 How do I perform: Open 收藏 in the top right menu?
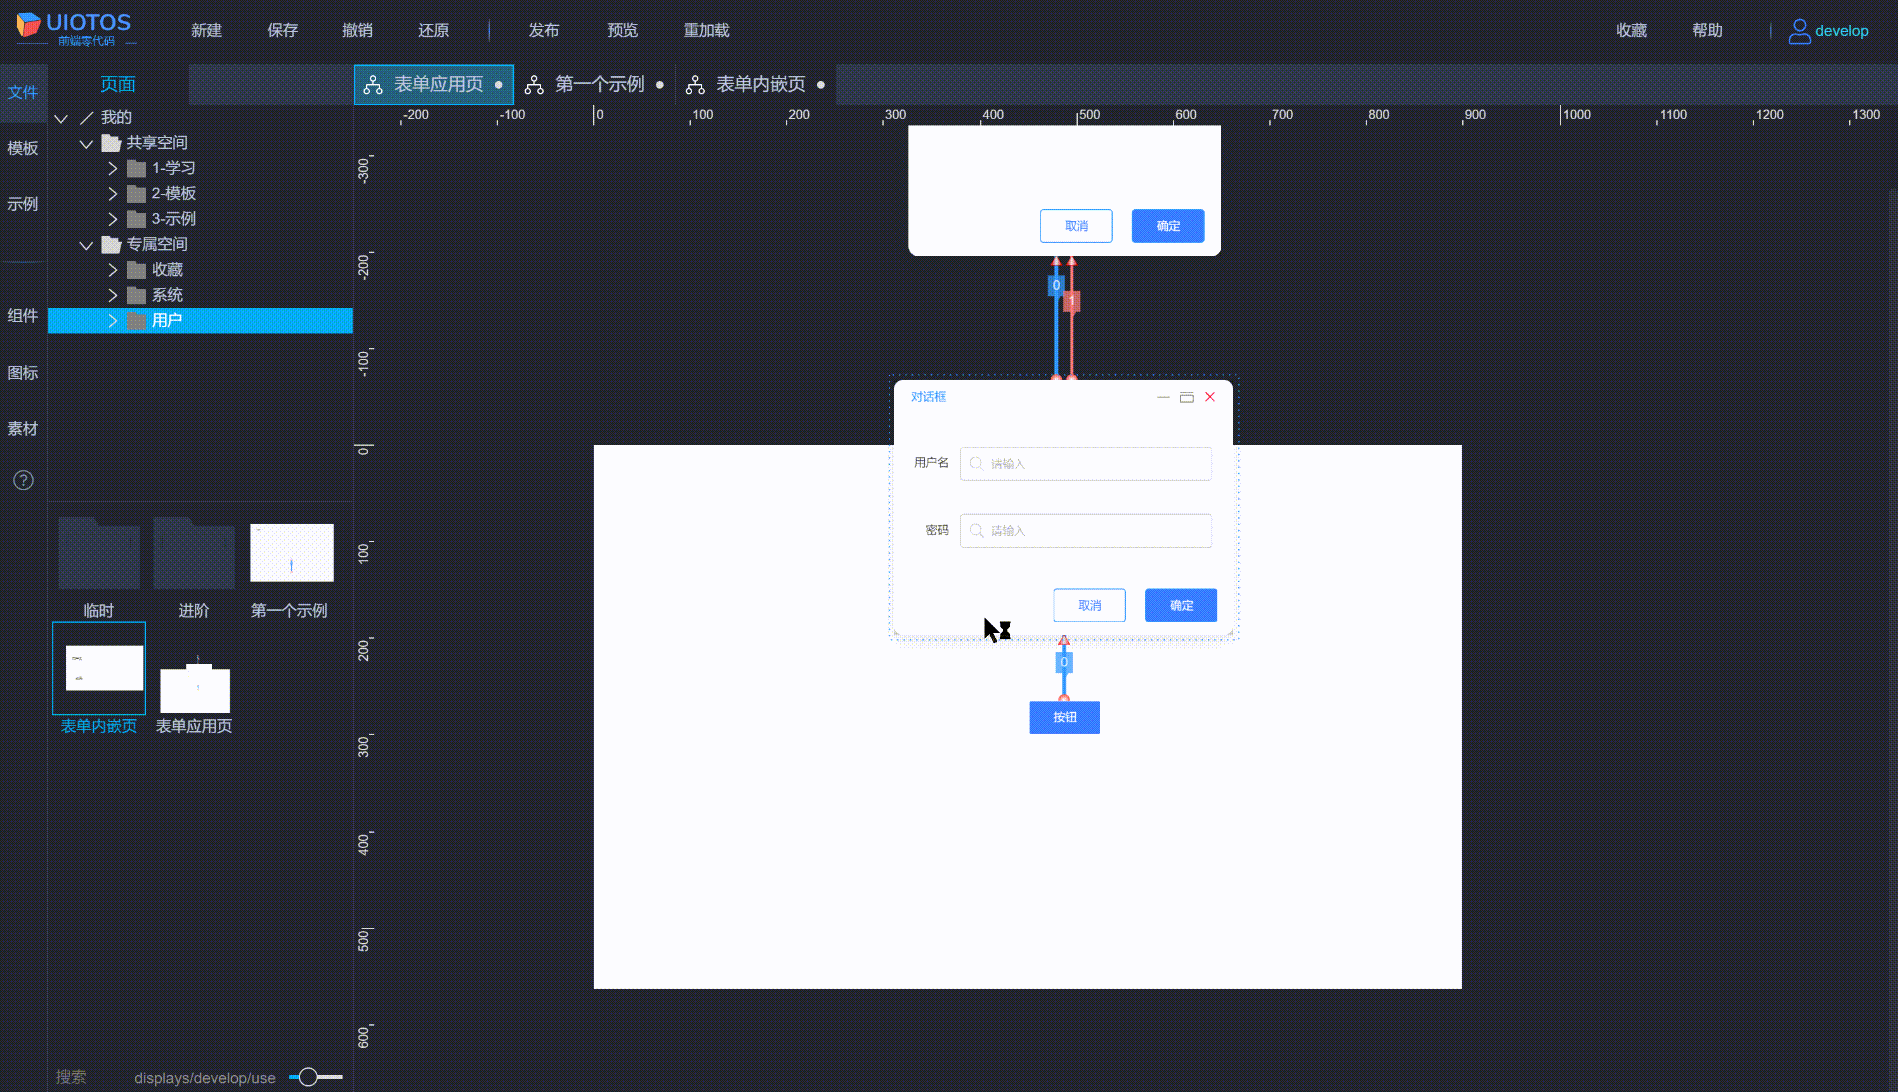coord(1632,31)
